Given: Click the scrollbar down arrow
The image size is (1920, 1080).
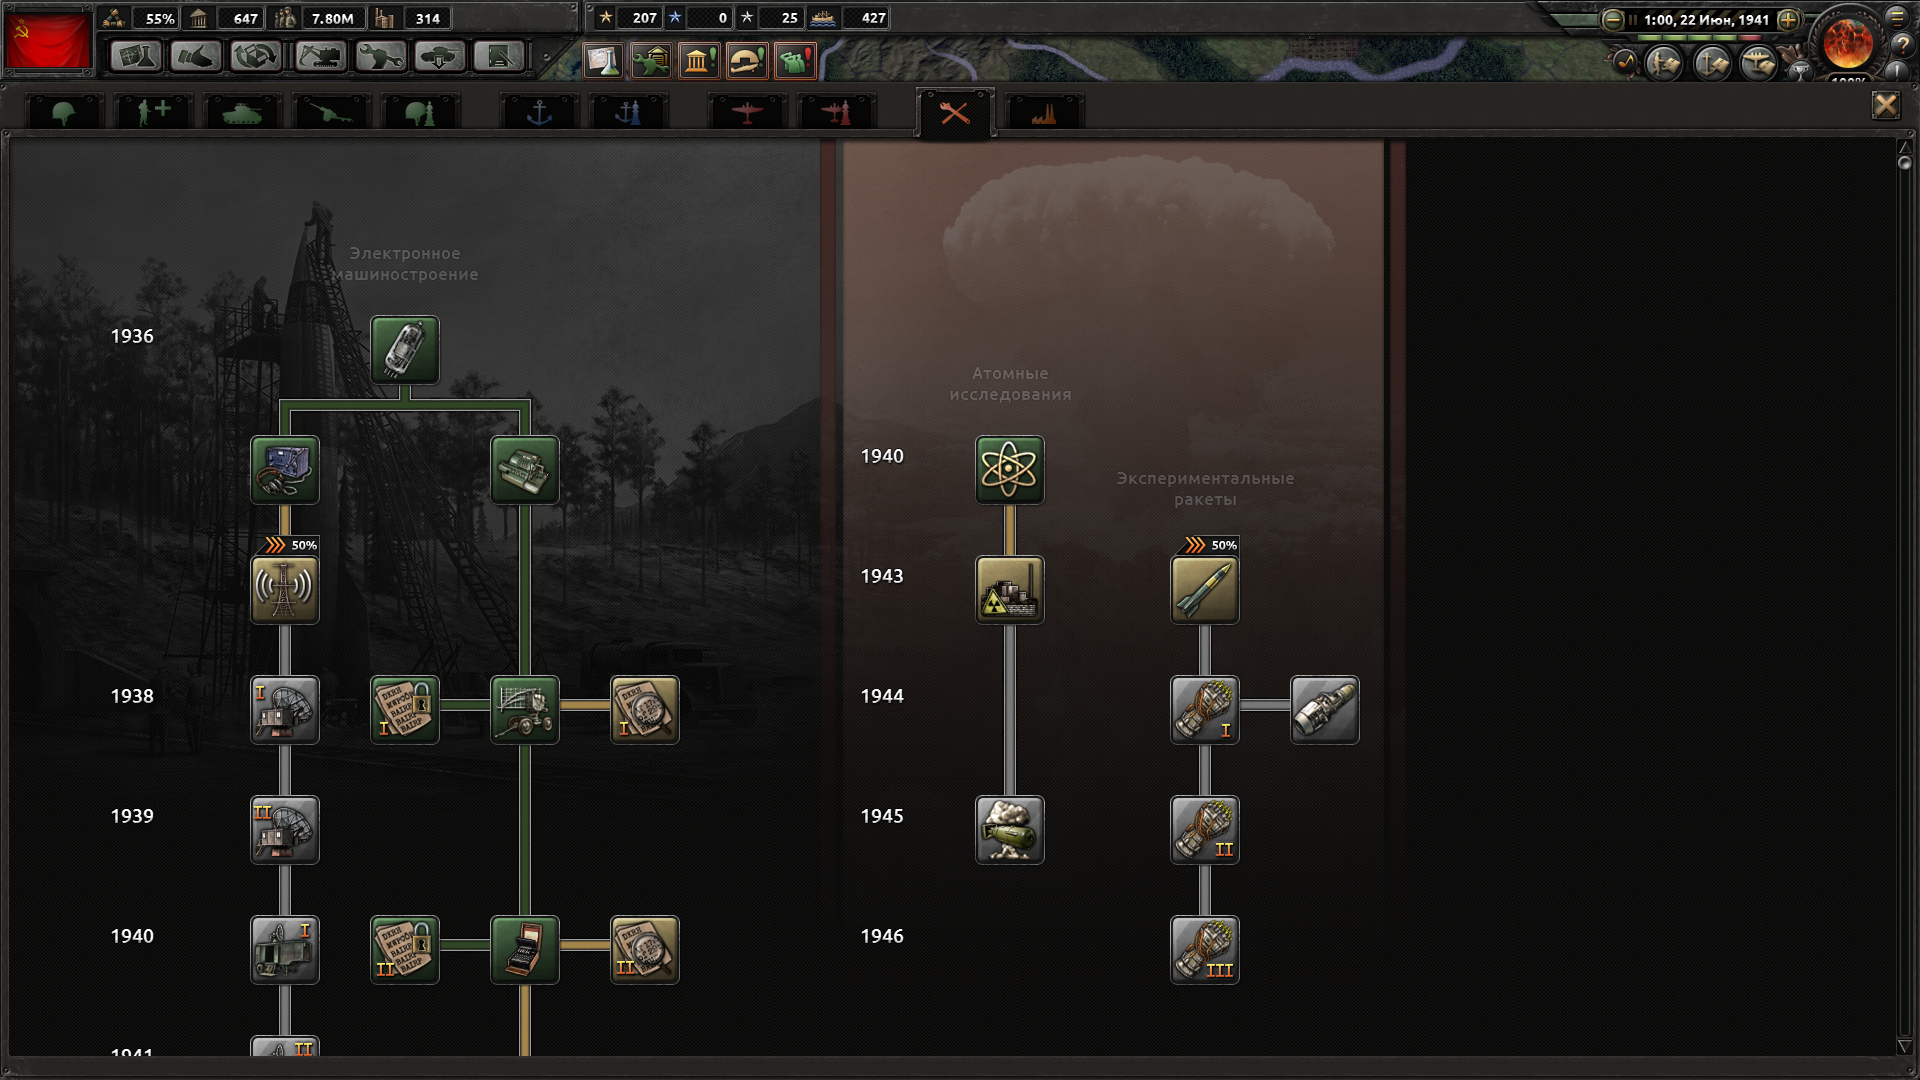Looking at the screenshot, I should click(1904, 1046).
